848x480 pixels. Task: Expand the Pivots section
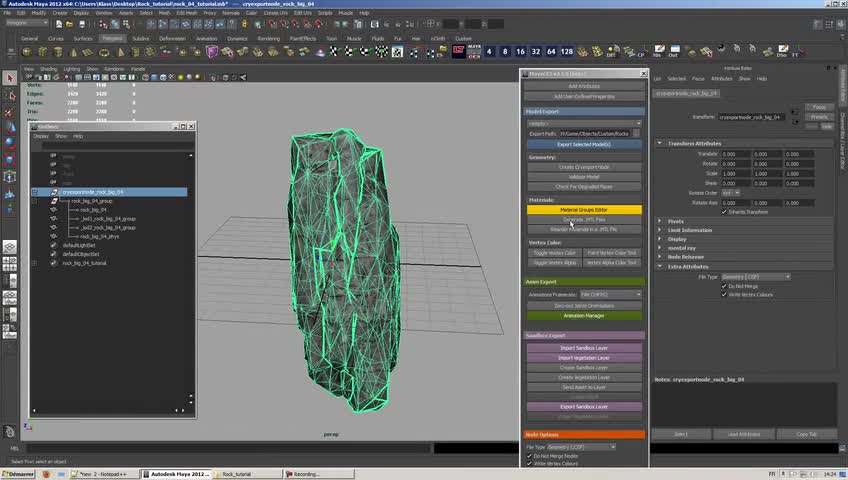pyautogui.click(x=676, y=221)
